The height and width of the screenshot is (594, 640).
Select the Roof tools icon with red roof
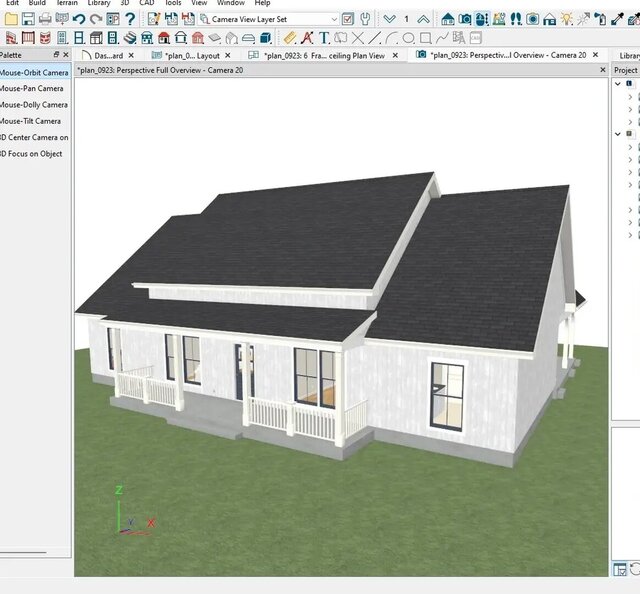pos(164,38)
